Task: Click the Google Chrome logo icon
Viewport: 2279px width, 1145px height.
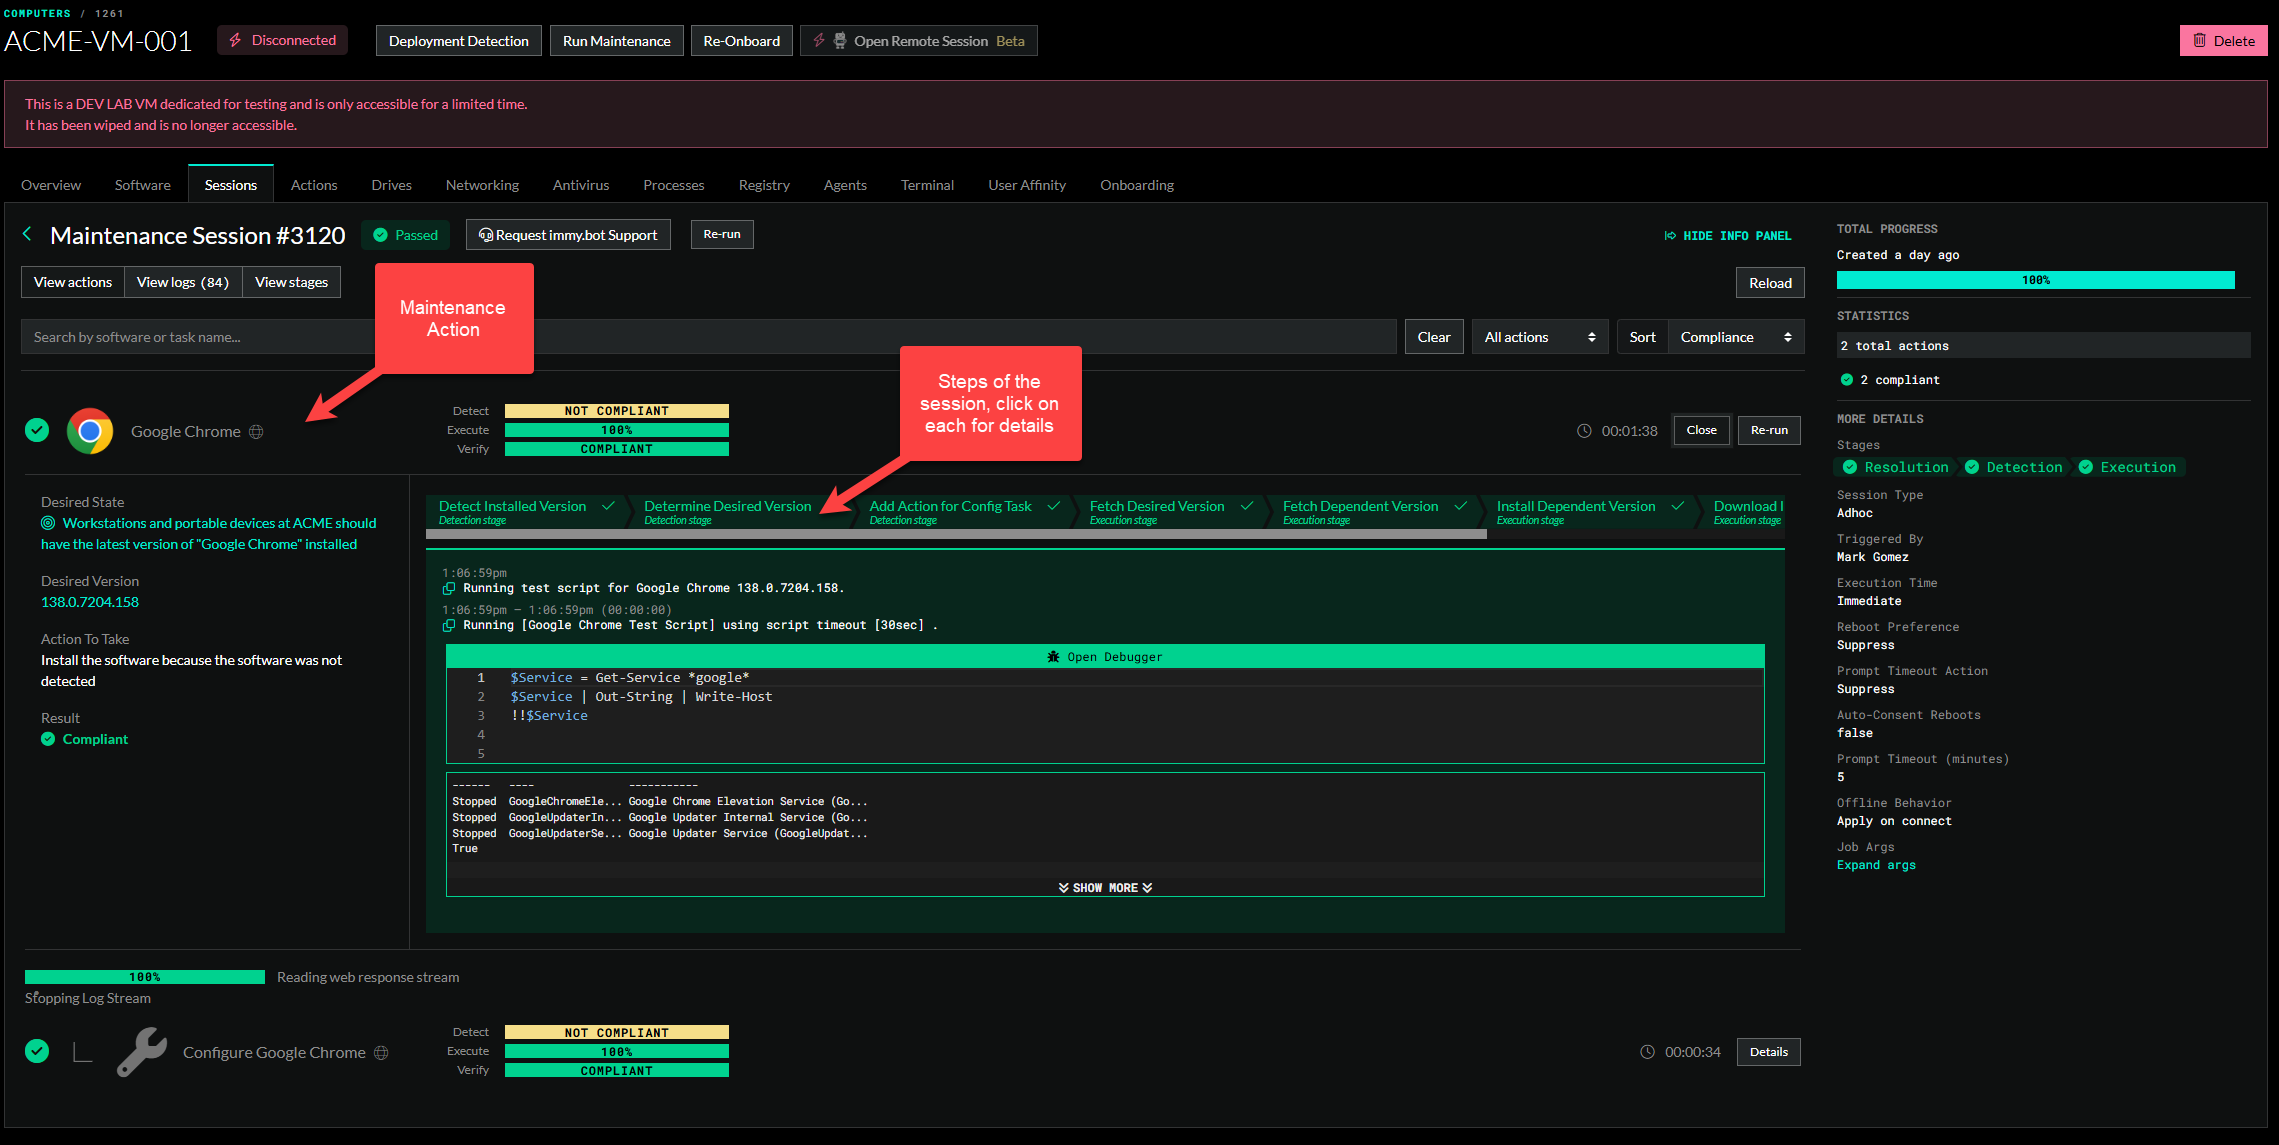Action: pyautogui.click(x=90, y=431)
